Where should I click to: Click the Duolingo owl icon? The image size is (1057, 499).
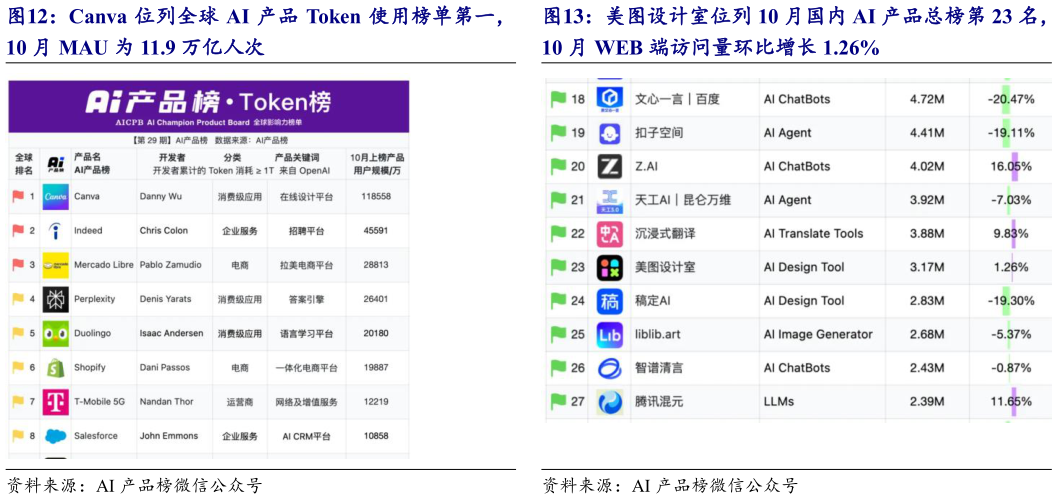pos(55,333)
